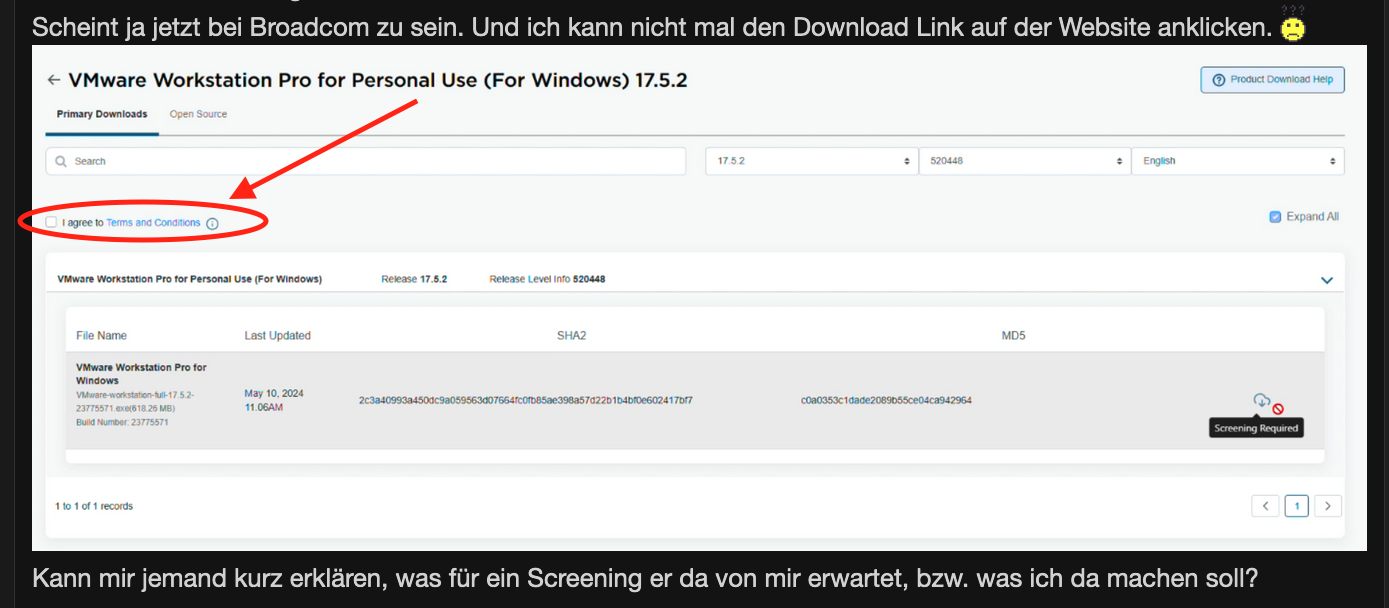Open the 17.5.2 version dropdown

811,161
